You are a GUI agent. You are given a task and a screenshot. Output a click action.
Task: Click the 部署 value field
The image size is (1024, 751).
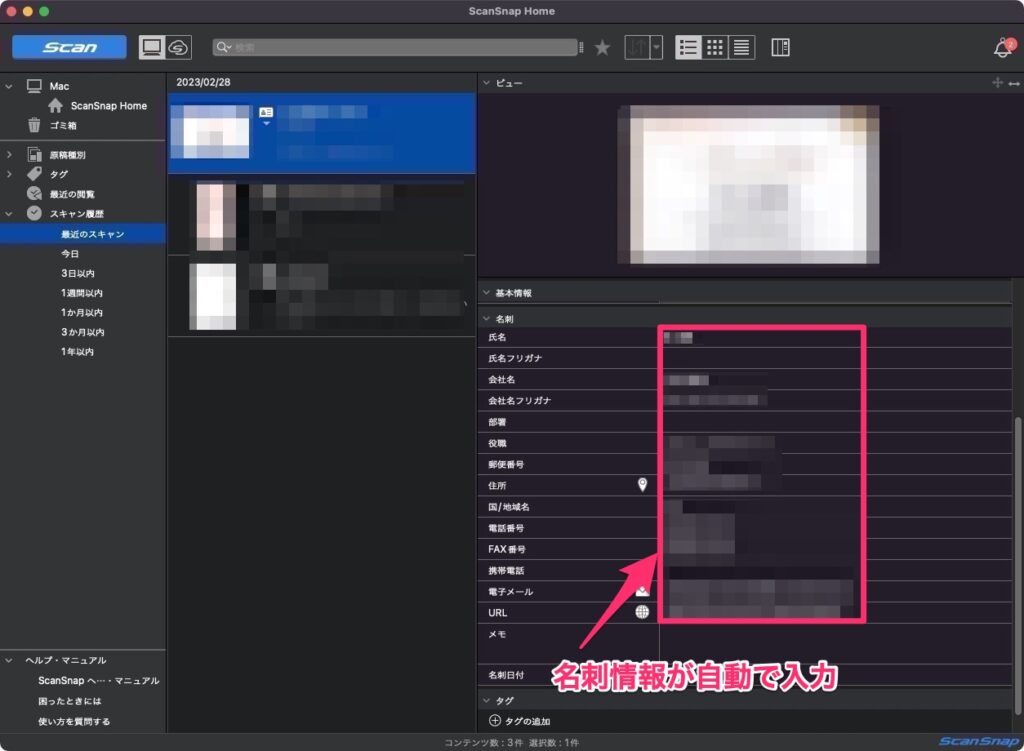point(835,422)
